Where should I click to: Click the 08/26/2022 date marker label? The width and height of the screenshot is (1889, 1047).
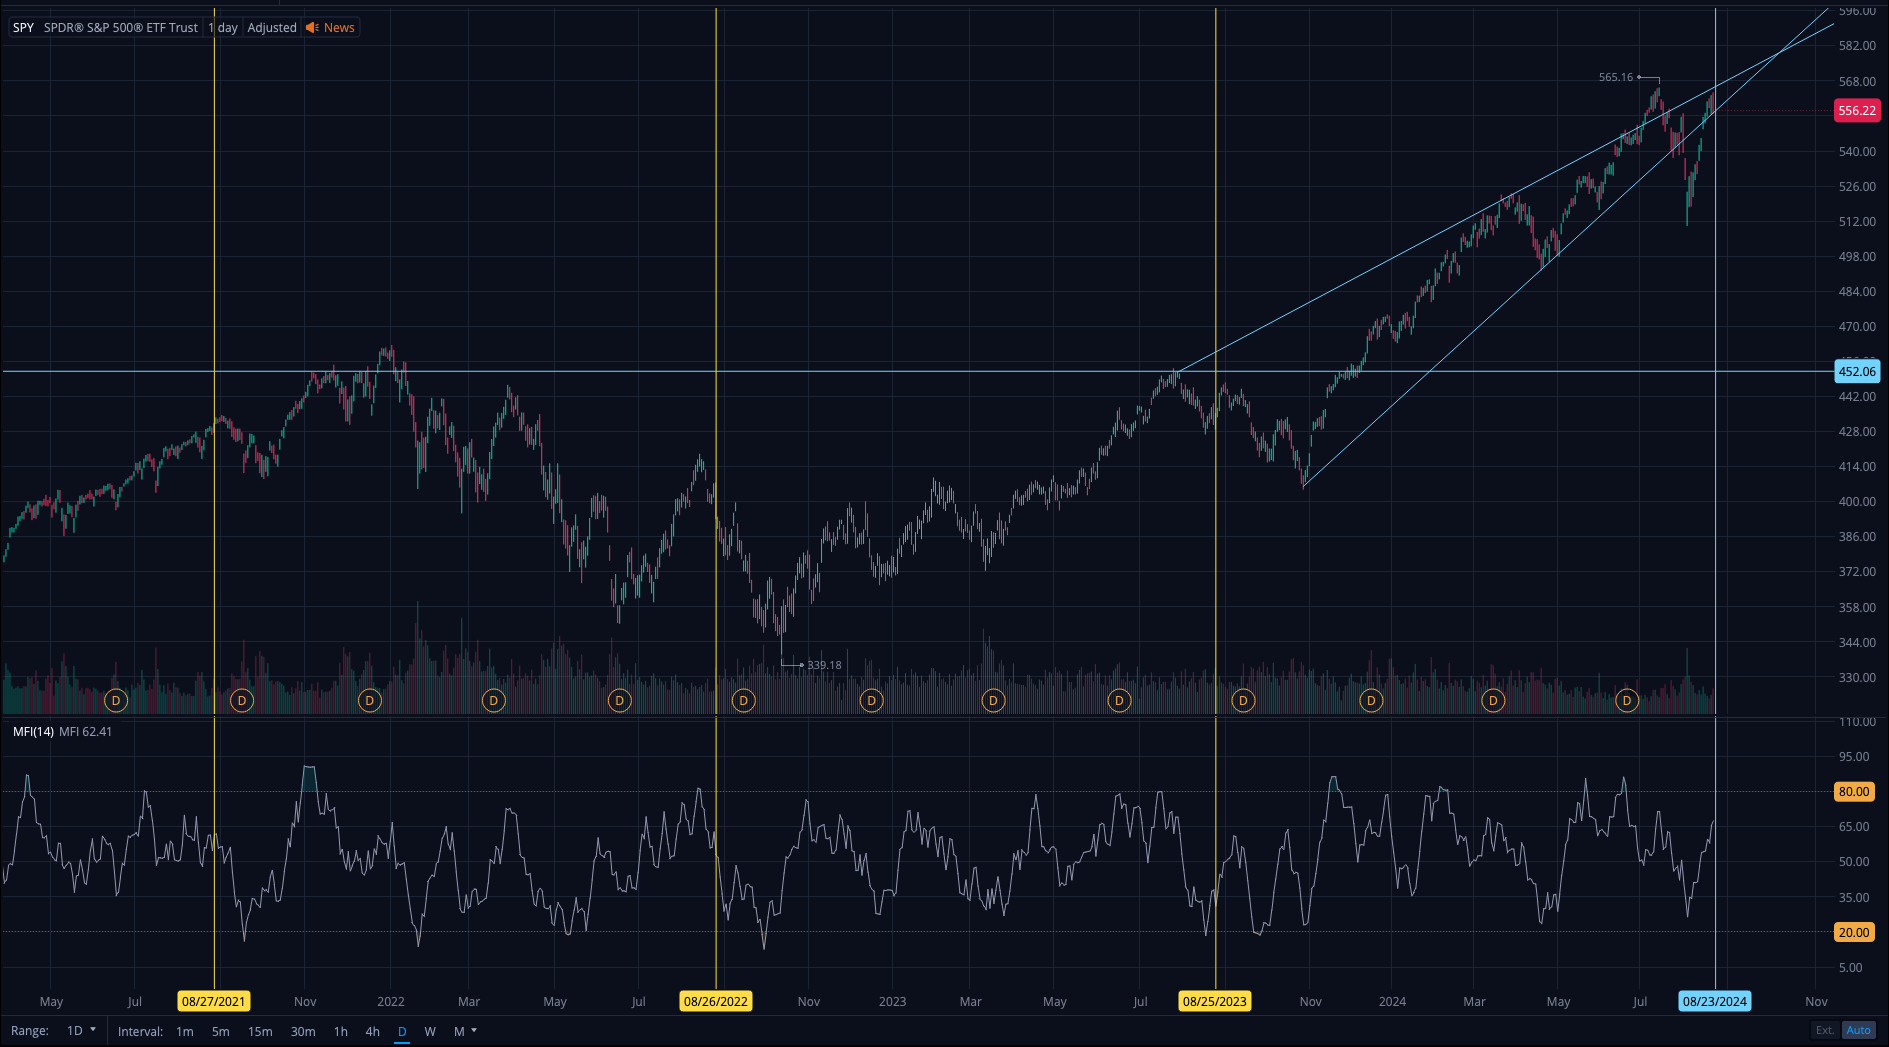click(x=715, y=1001)
